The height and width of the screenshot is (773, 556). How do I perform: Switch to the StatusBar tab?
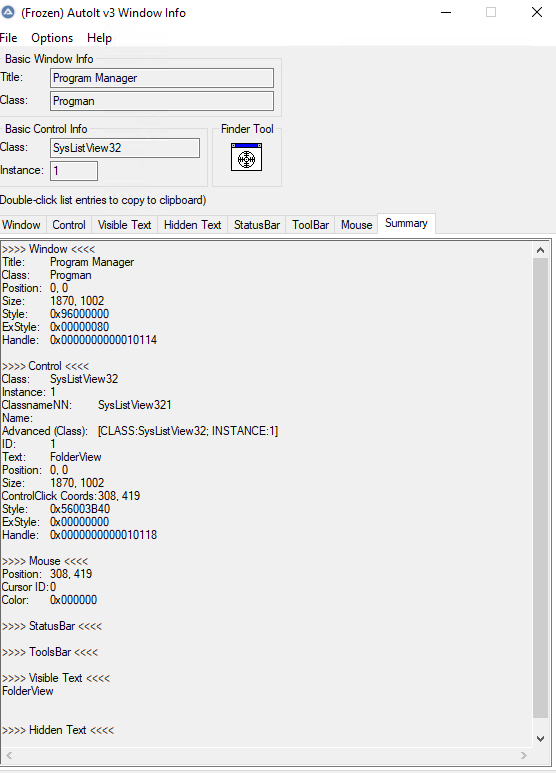coord(257,225)
